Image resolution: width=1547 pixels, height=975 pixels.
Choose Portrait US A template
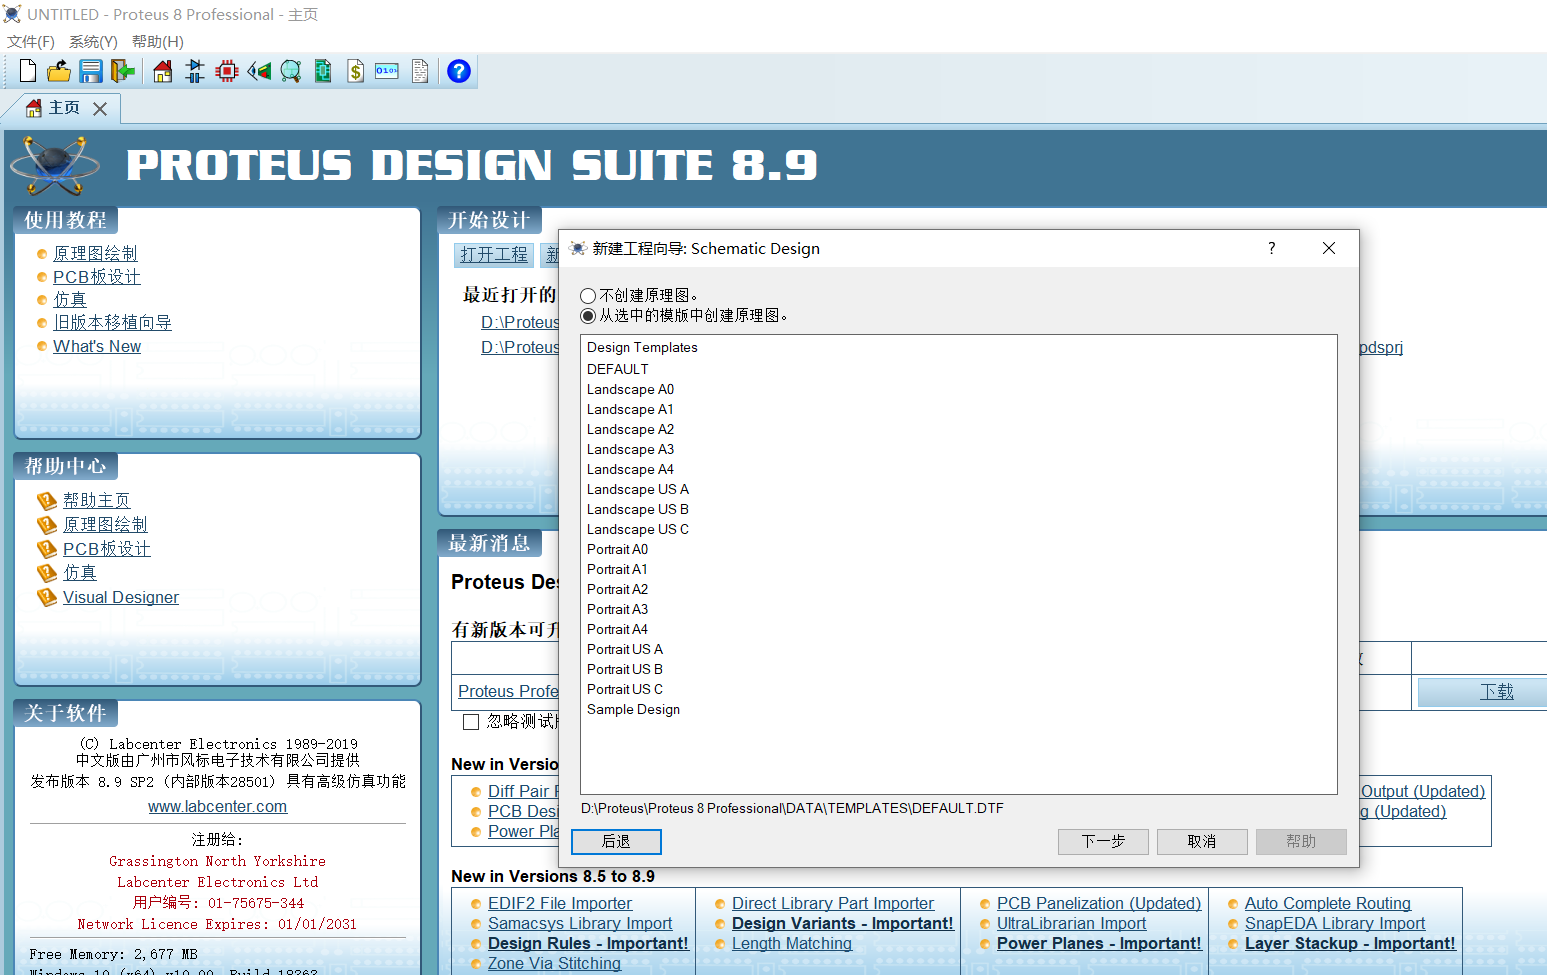[625, 649]
